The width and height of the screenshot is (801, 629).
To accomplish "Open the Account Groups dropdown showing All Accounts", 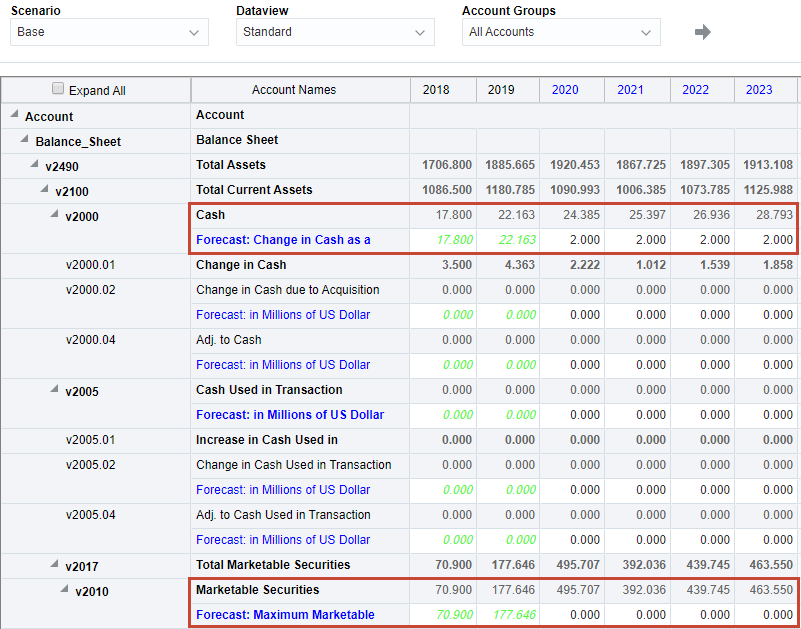I will [560, 31].
